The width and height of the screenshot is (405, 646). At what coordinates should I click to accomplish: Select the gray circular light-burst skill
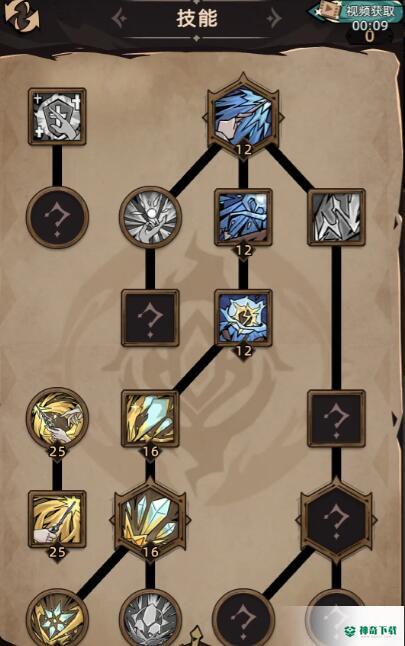pyautogui.click(x=150, y=217)
